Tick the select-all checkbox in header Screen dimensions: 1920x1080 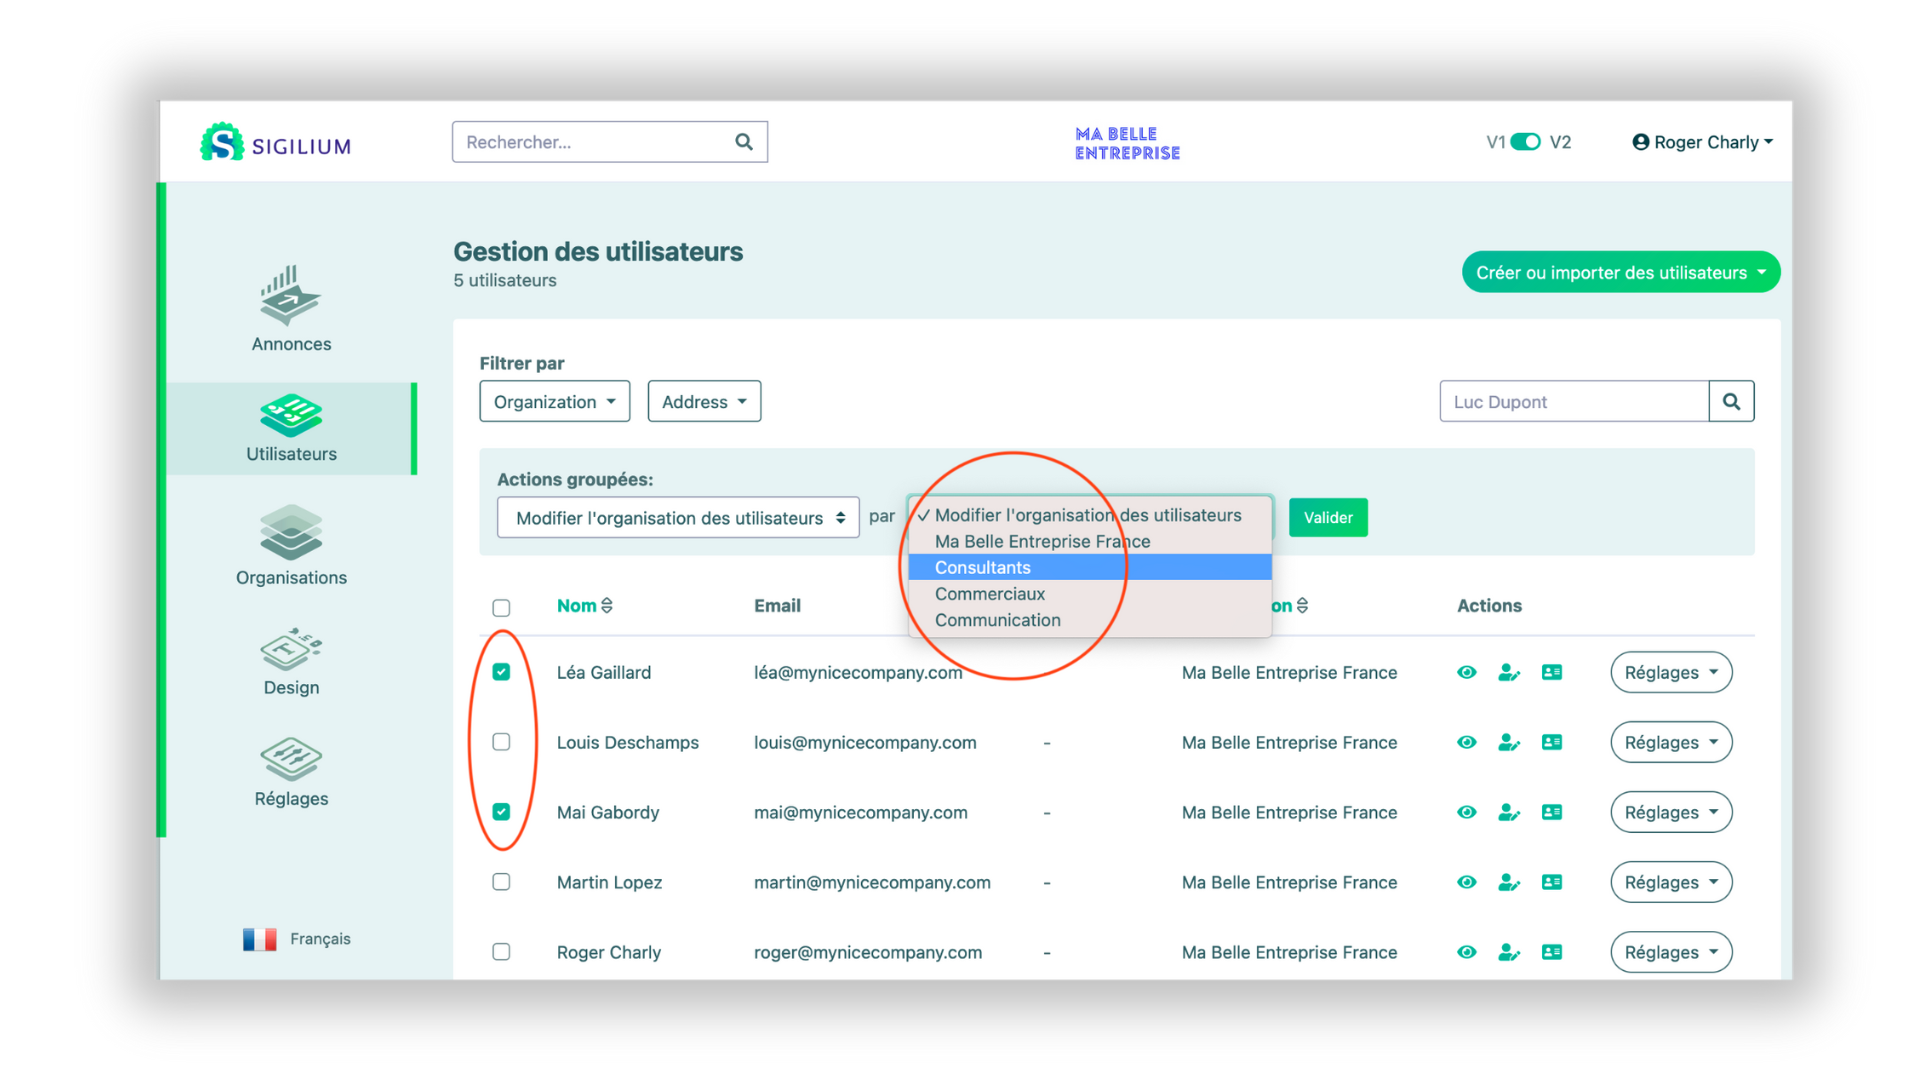pos(501,608)
